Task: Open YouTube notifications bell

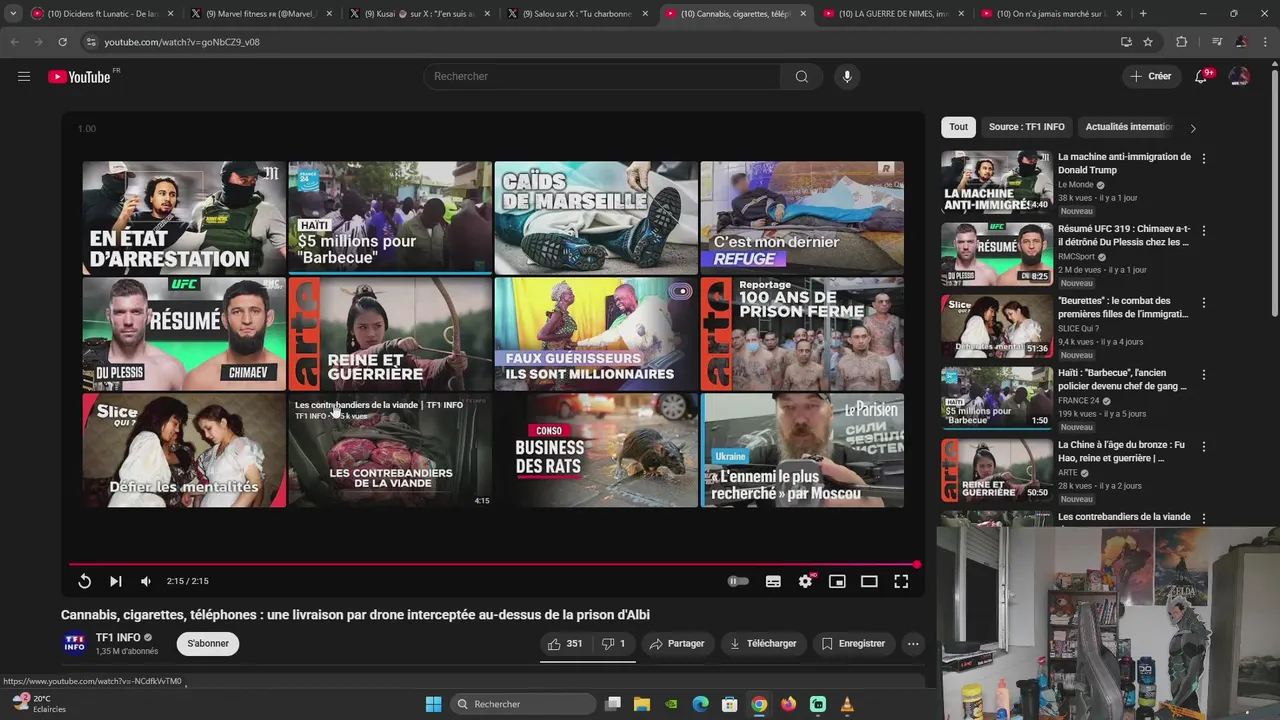Action: coord(1202,76)
